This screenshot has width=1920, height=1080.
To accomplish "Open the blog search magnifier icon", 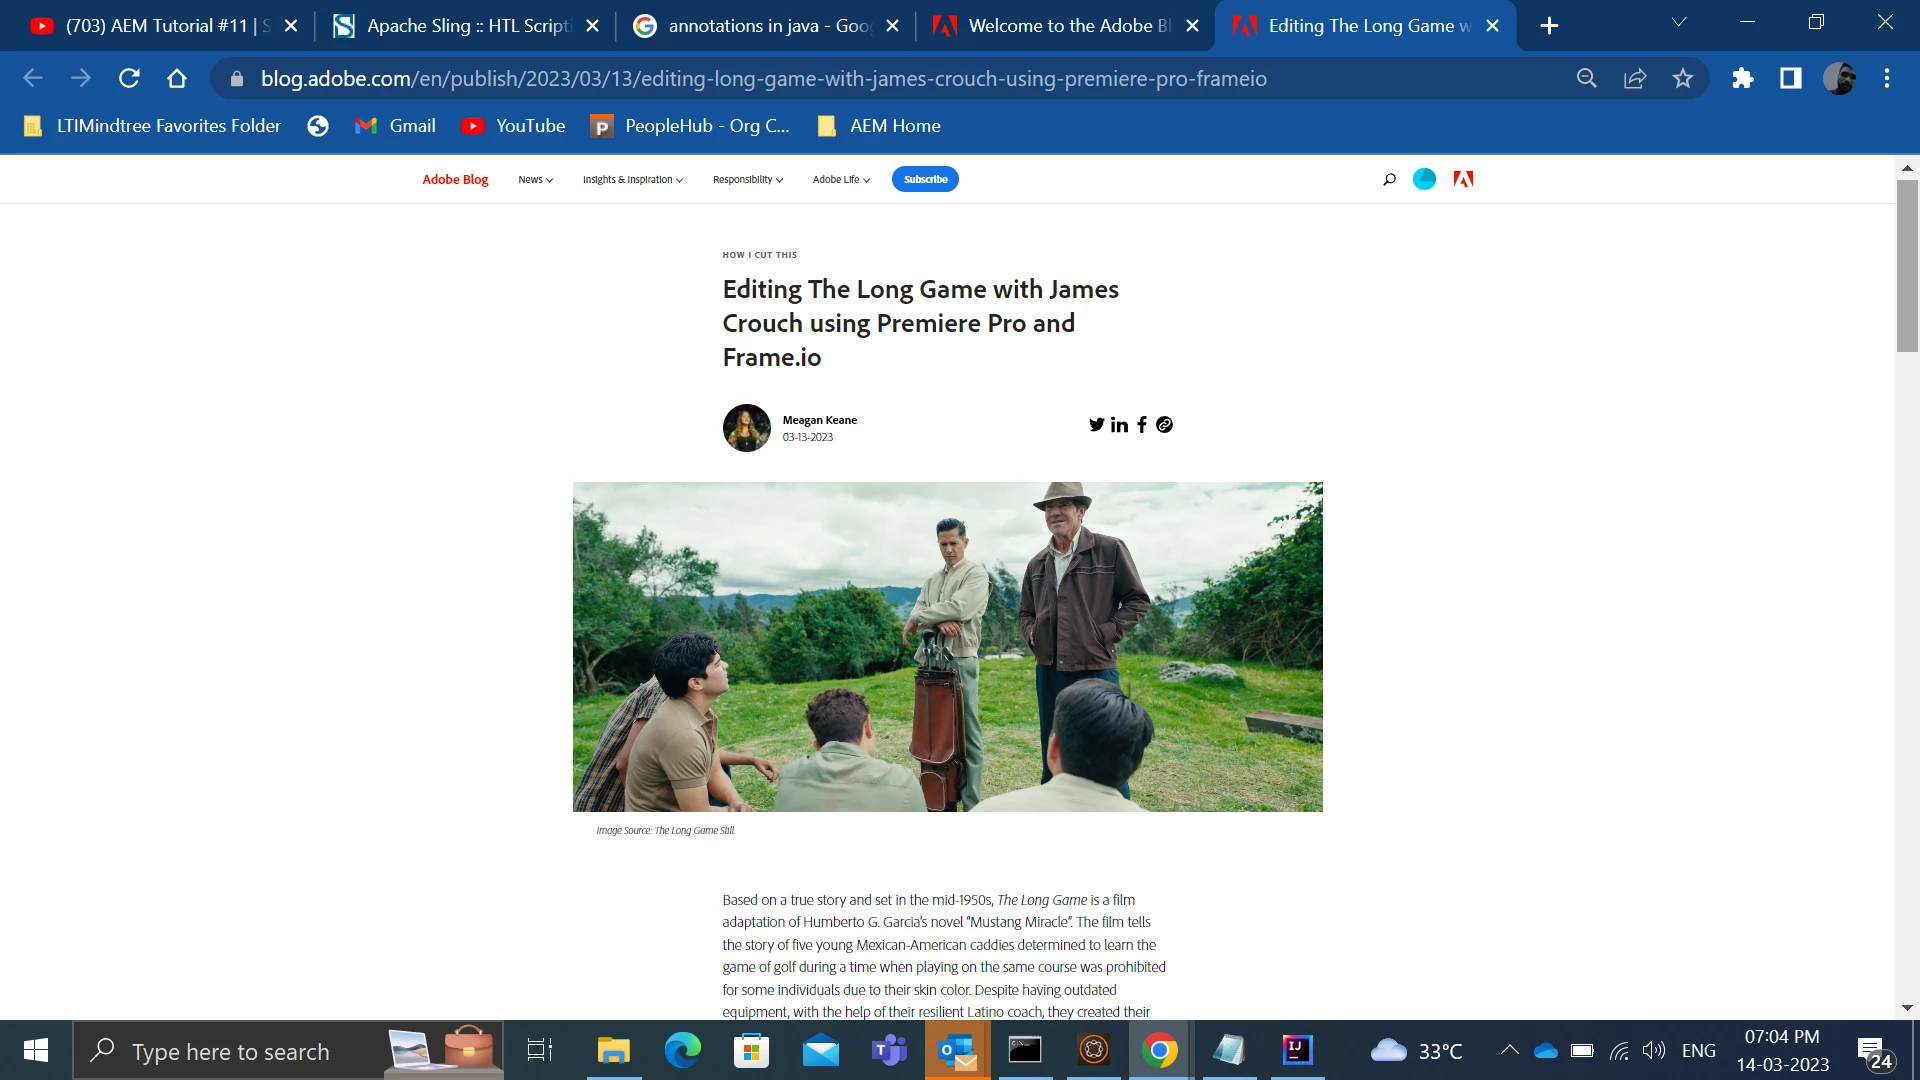I will (1389, 180).
